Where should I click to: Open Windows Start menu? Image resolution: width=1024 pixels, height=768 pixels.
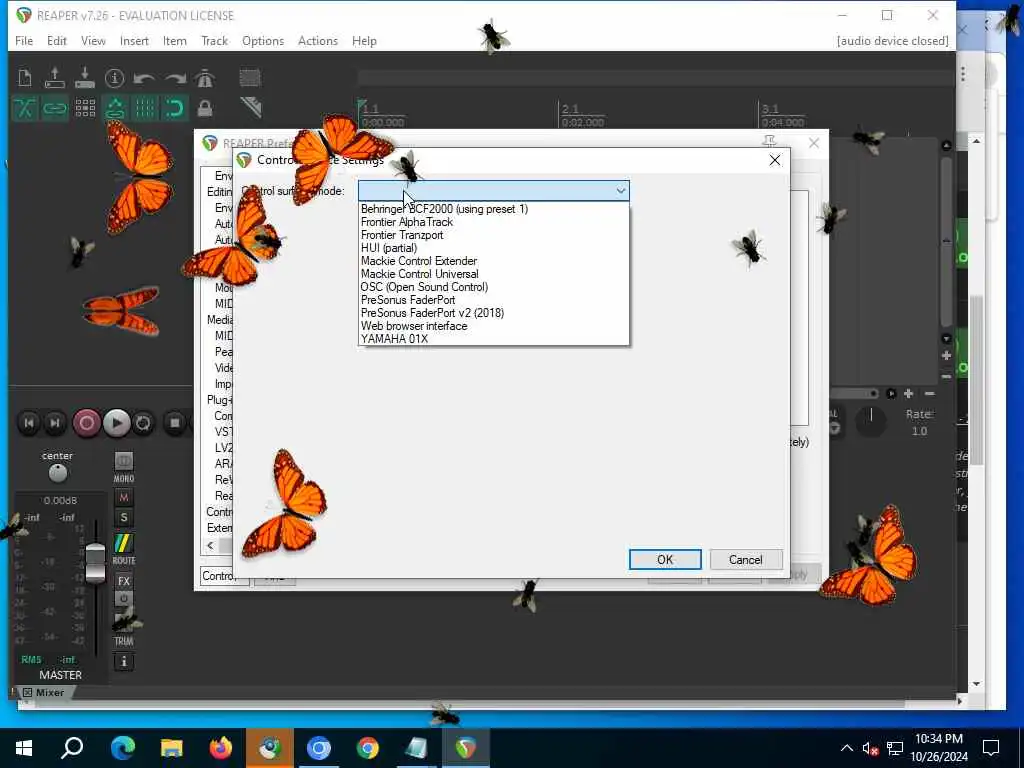[24, 748]
